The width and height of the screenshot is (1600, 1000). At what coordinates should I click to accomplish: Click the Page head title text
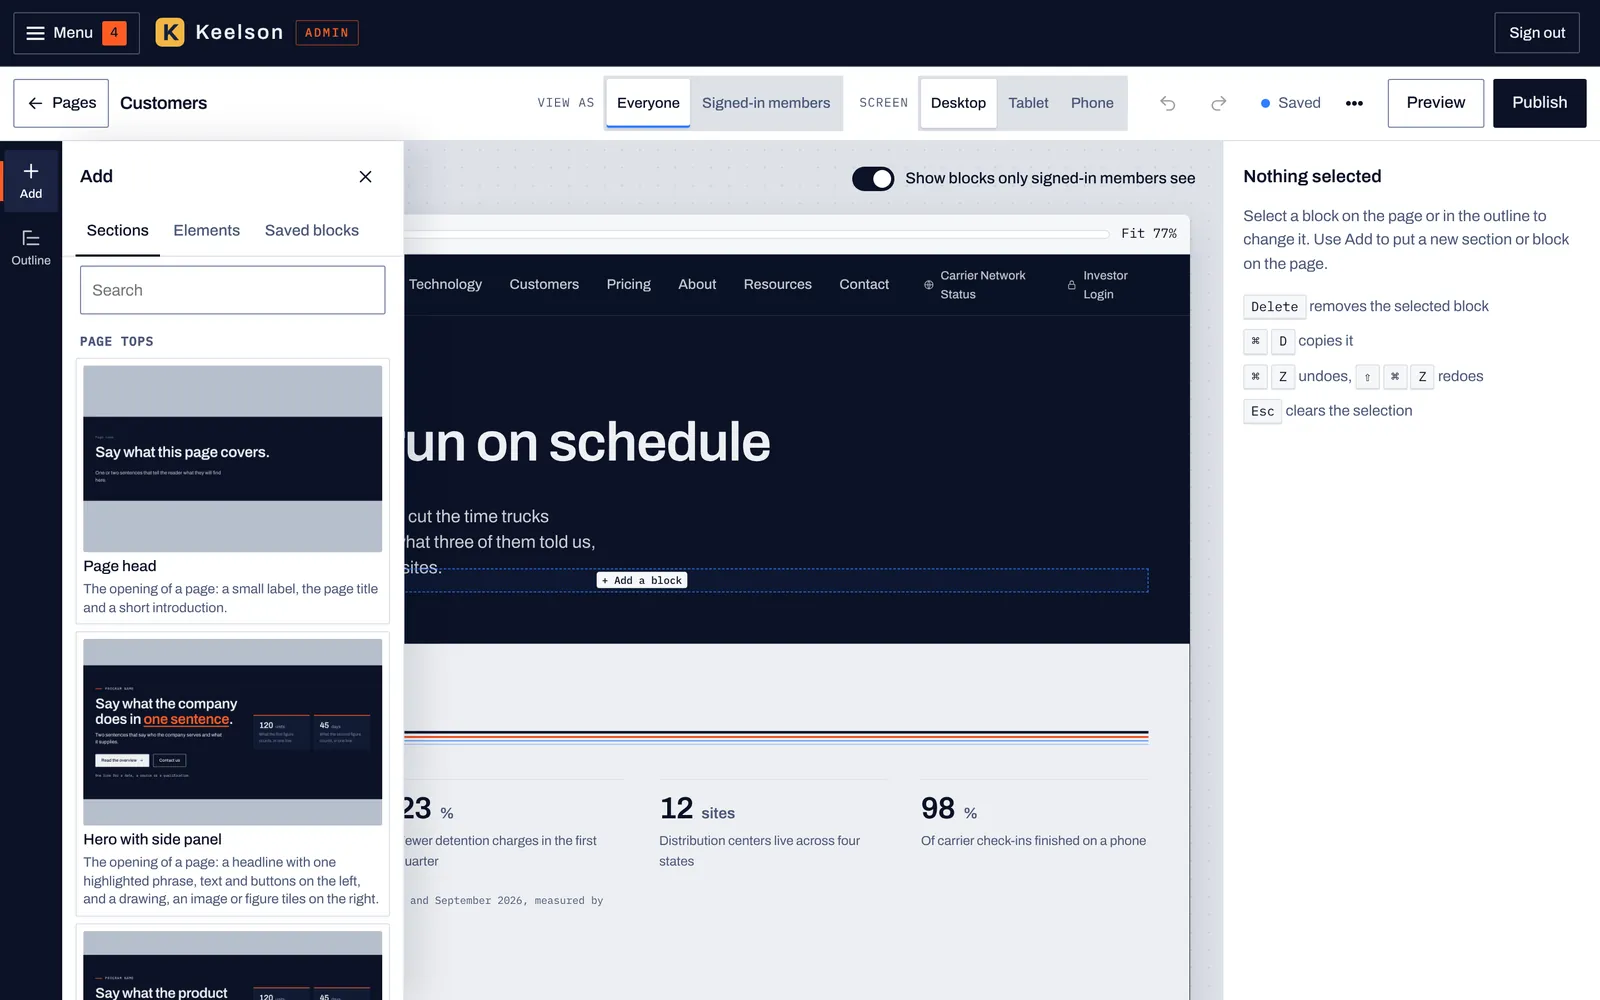coord(120,566)
